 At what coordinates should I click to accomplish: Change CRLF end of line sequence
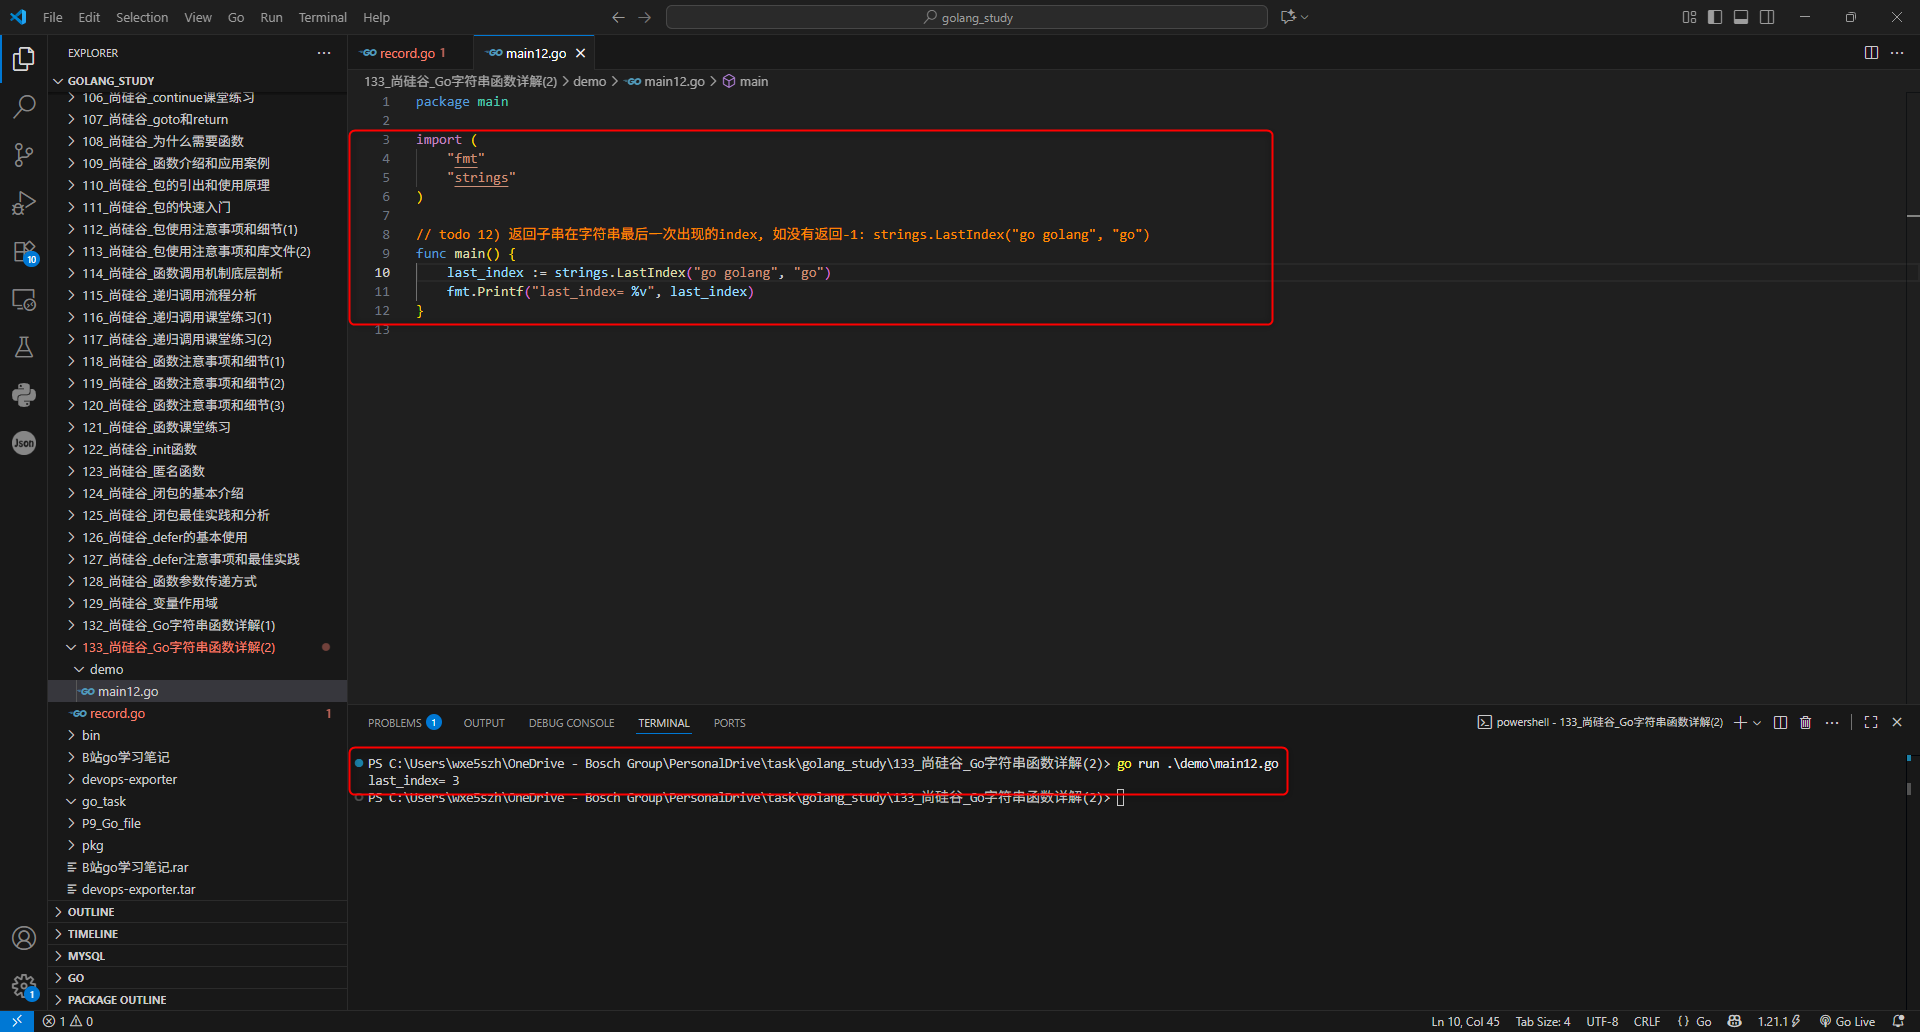pos(1646,1021)
